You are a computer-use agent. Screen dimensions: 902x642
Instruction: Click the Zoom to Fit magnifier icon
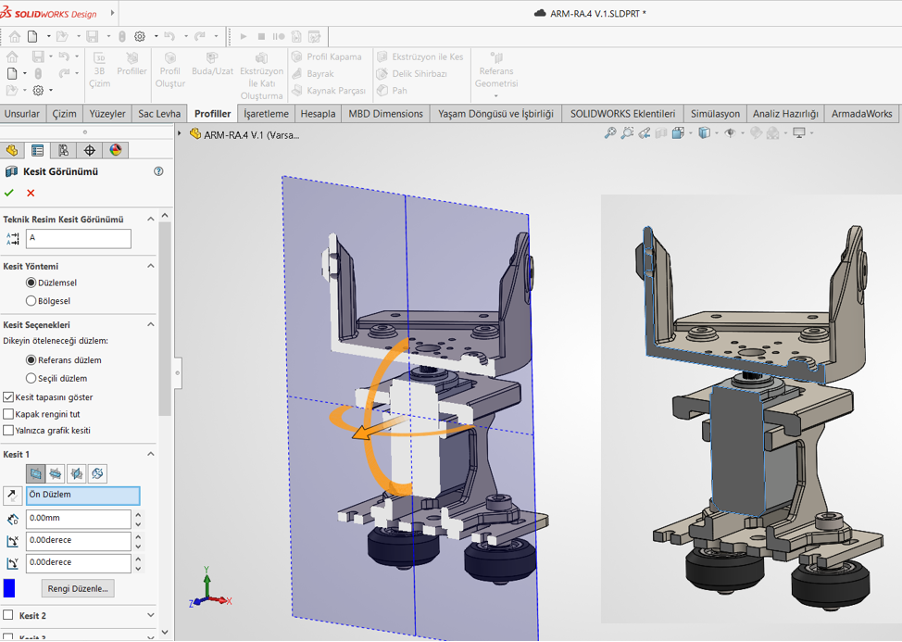tap(610, 133)
